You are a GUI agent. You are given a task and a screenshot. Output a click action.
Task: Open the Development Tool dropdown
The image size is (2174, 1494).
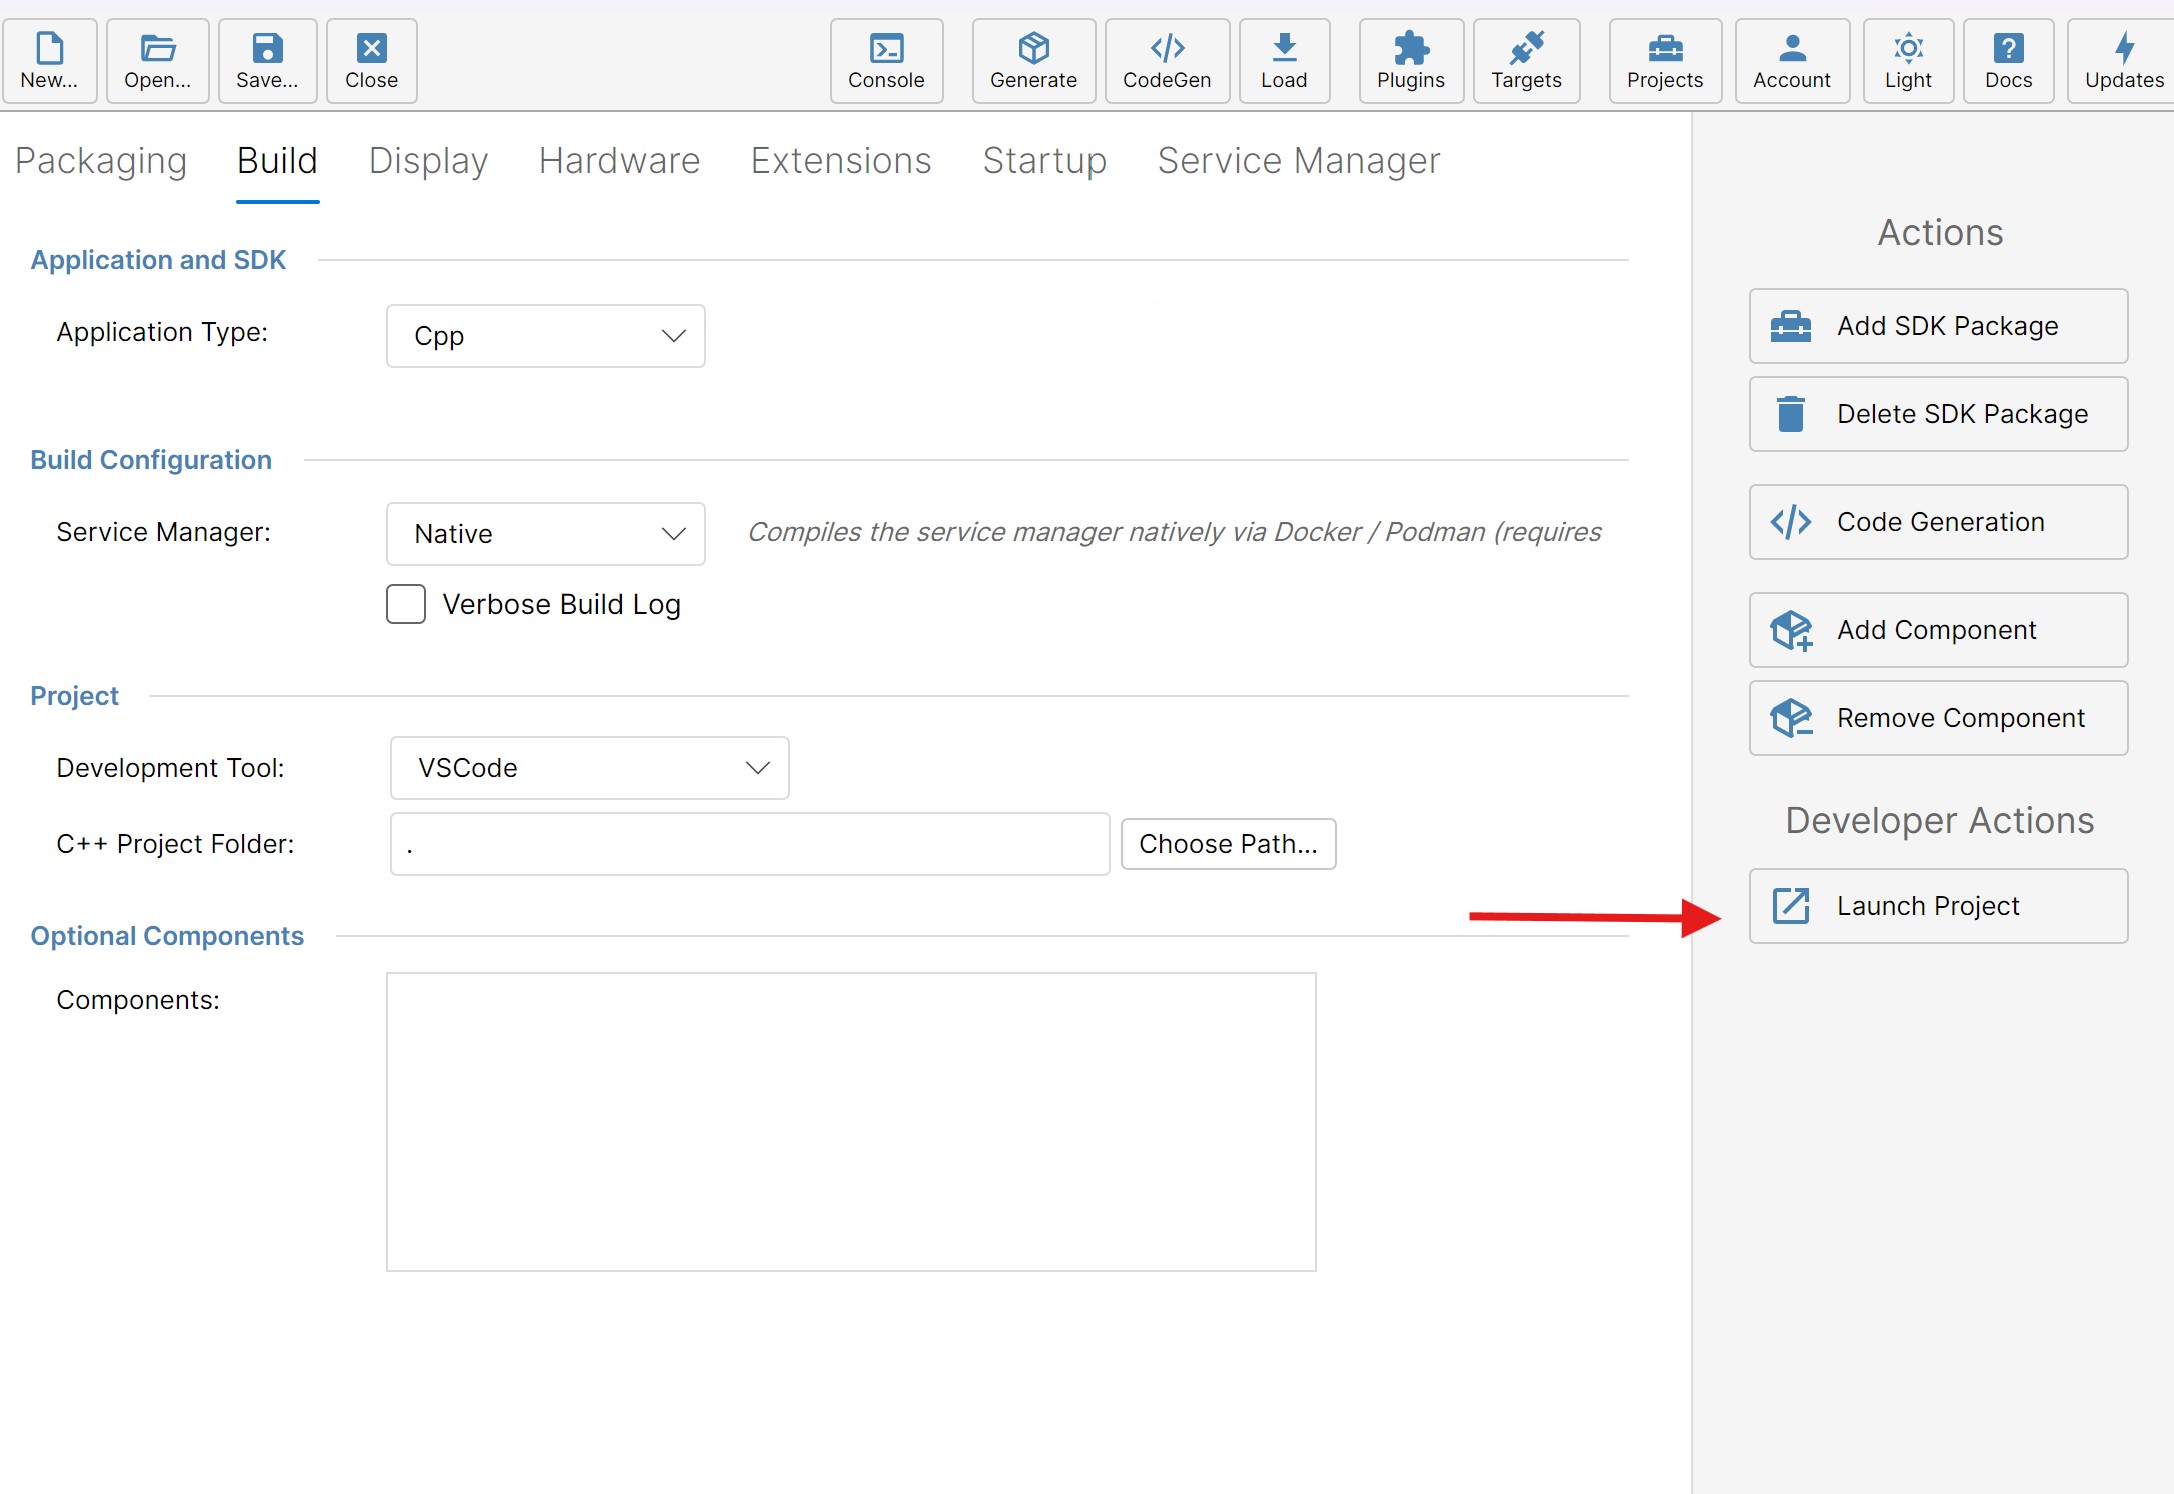[590, 768]
